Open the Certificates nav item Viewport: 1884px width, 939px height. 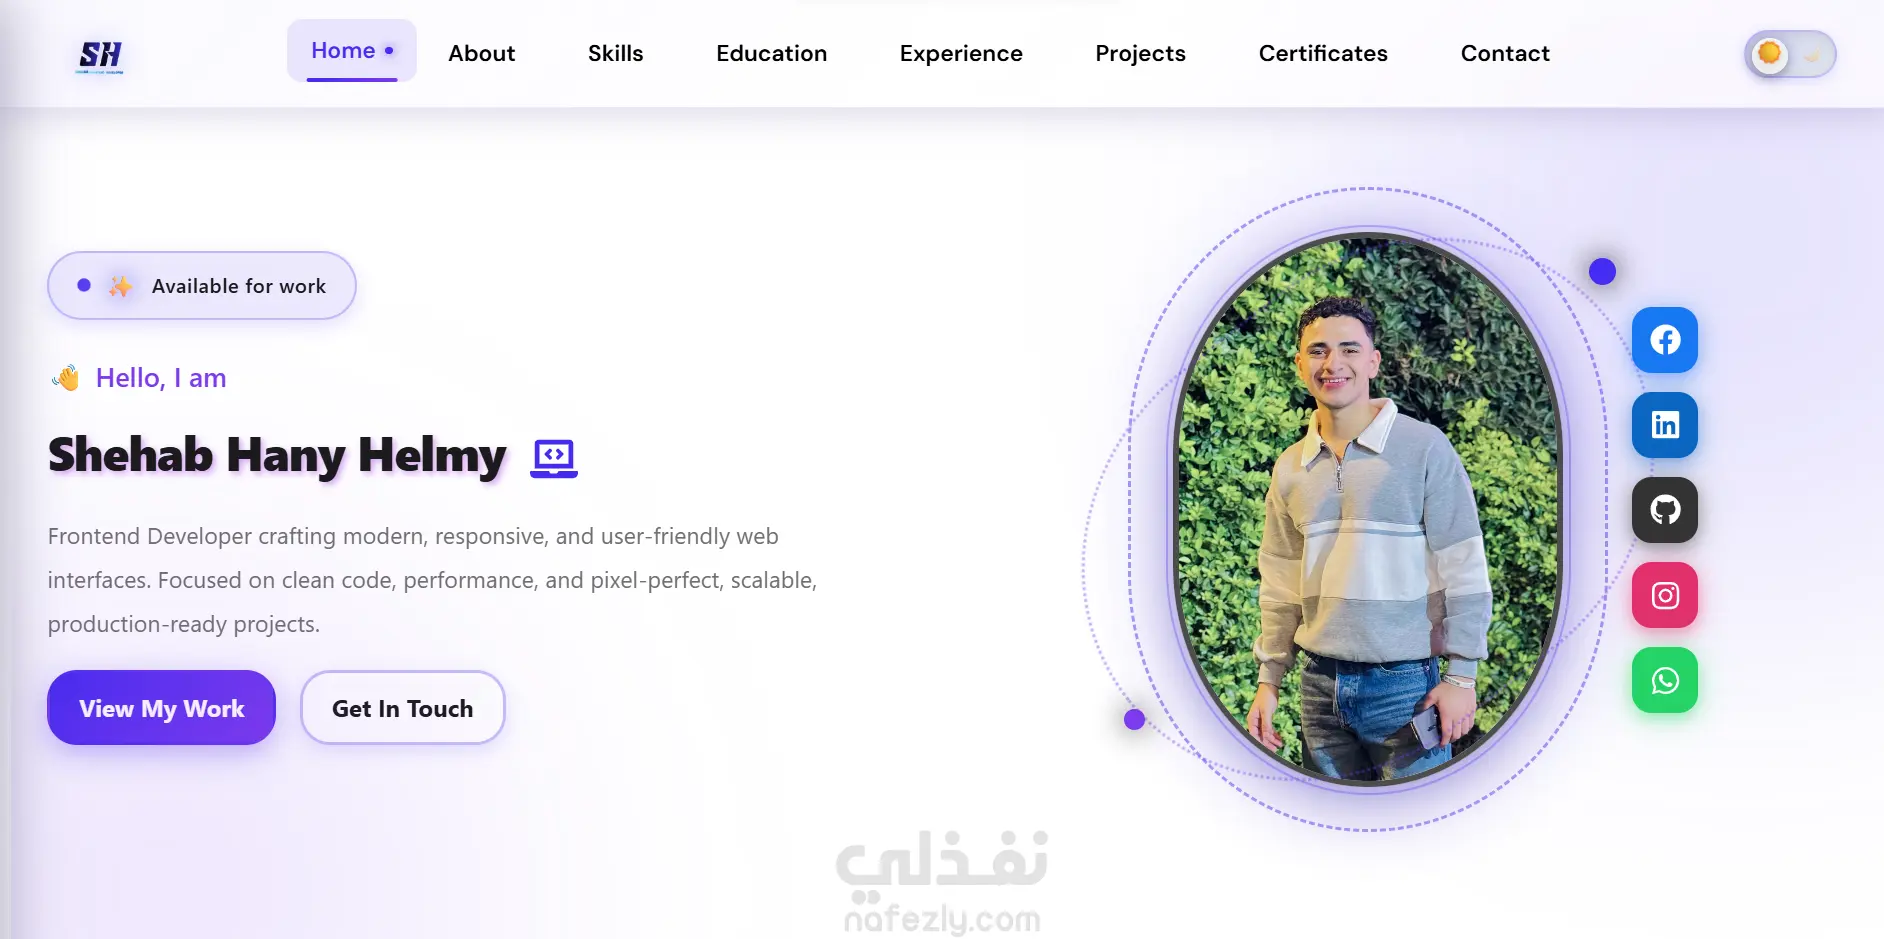1323,53
